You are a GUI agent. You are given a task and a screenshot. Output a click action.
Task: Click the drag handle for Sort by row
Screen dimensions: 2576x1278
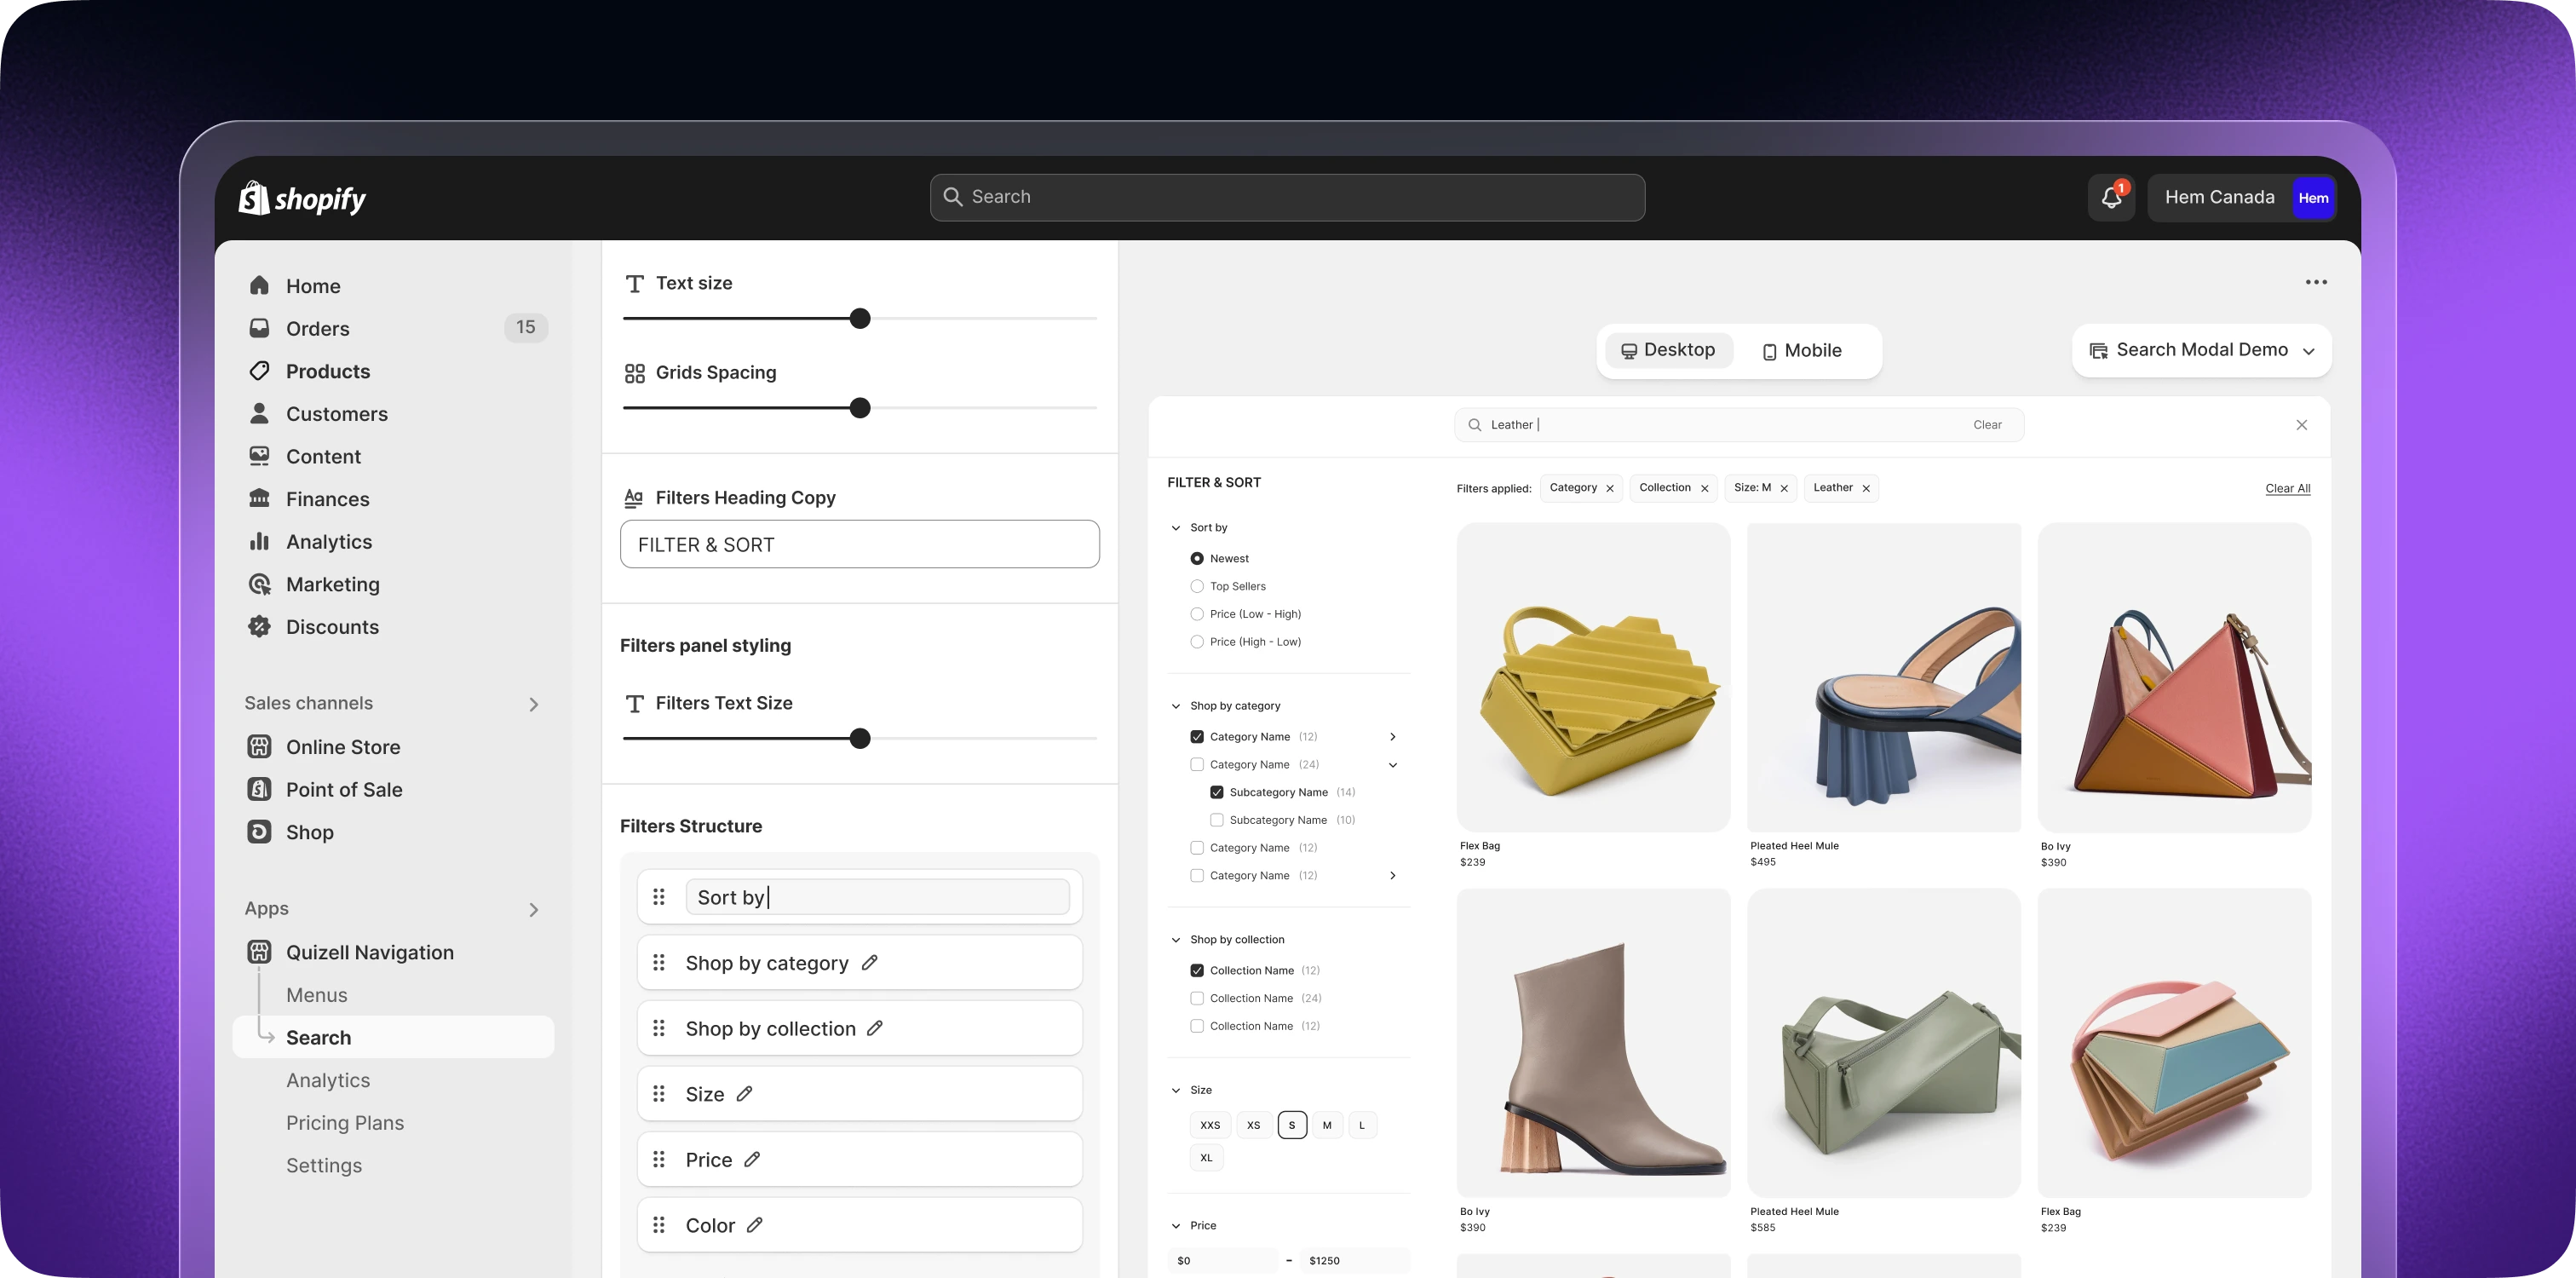[x=659, y=897]
